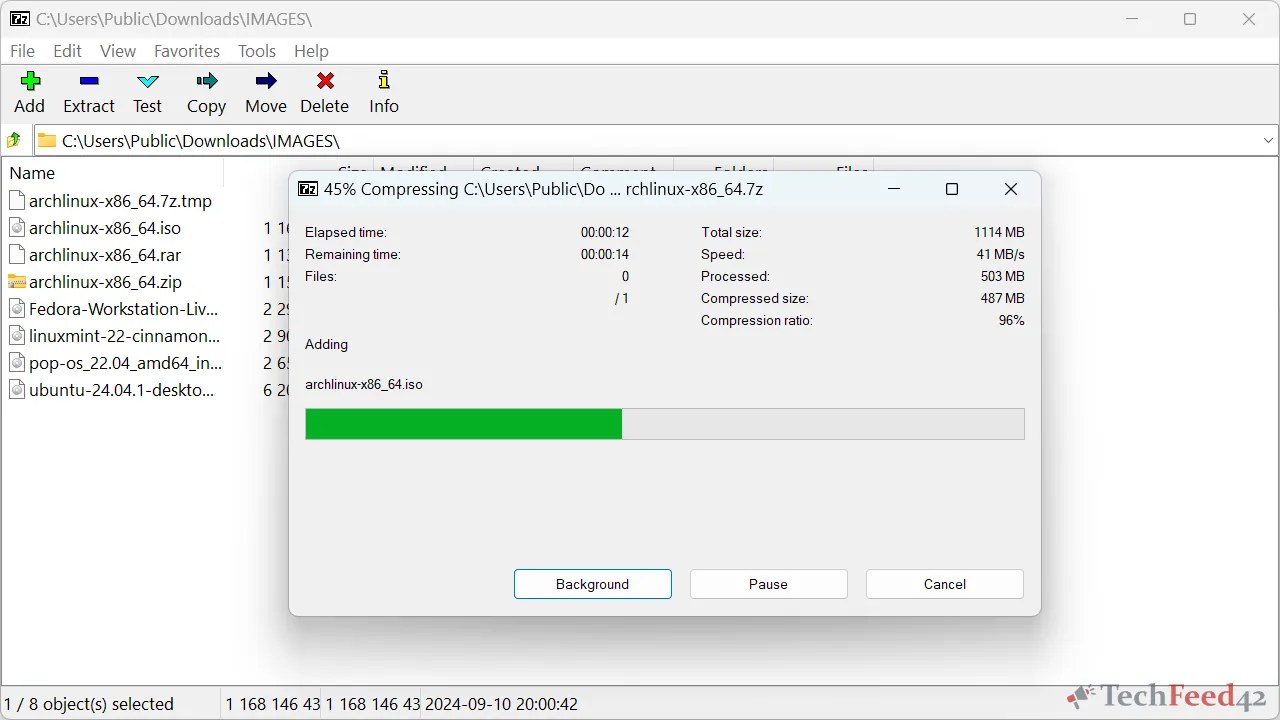Click the folder icon in the address bar
The image size is (1280, 720).
pyautogui.click(x=47, y=140)
